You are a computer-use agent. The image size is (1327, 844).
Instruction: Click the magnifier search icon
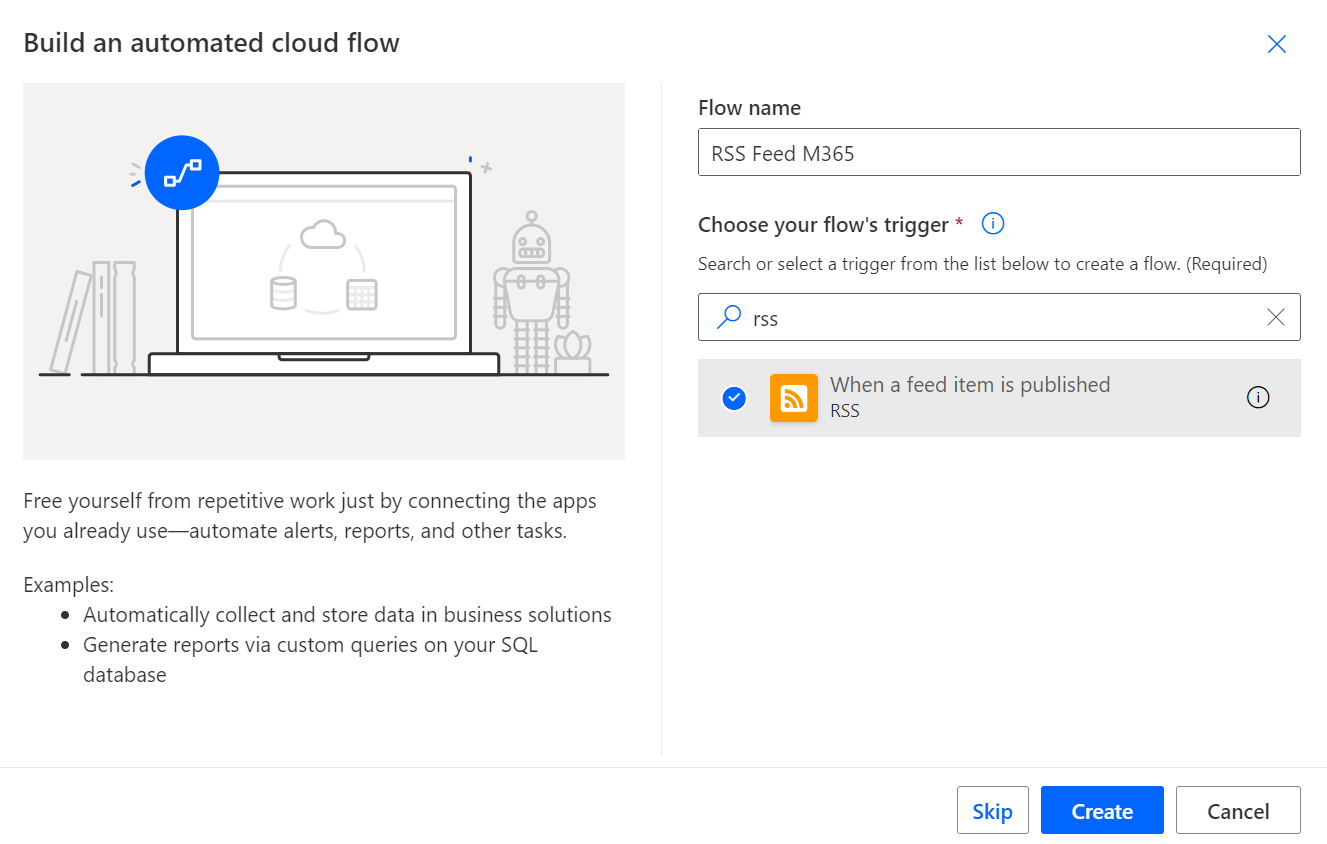[x=730, y=318]
